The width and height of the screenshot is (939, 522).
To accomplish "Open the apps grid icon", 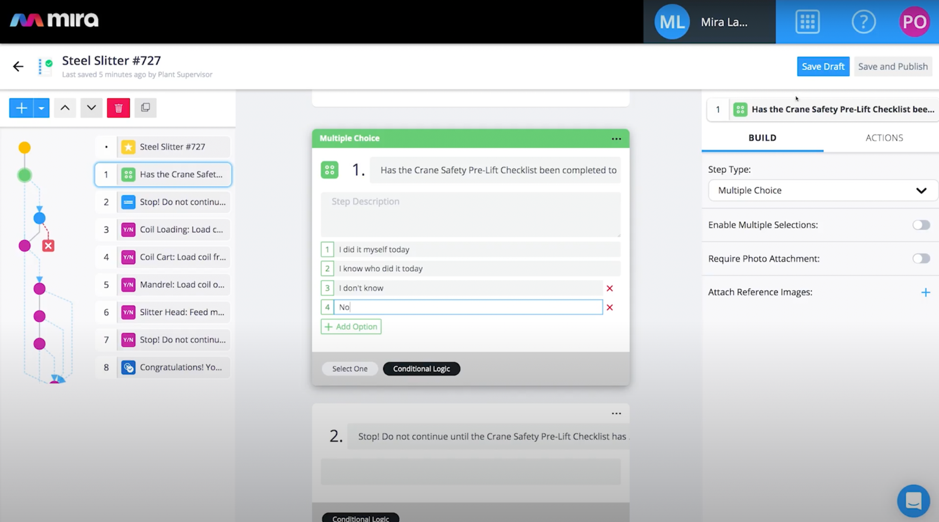I will [x=807, y=22].
